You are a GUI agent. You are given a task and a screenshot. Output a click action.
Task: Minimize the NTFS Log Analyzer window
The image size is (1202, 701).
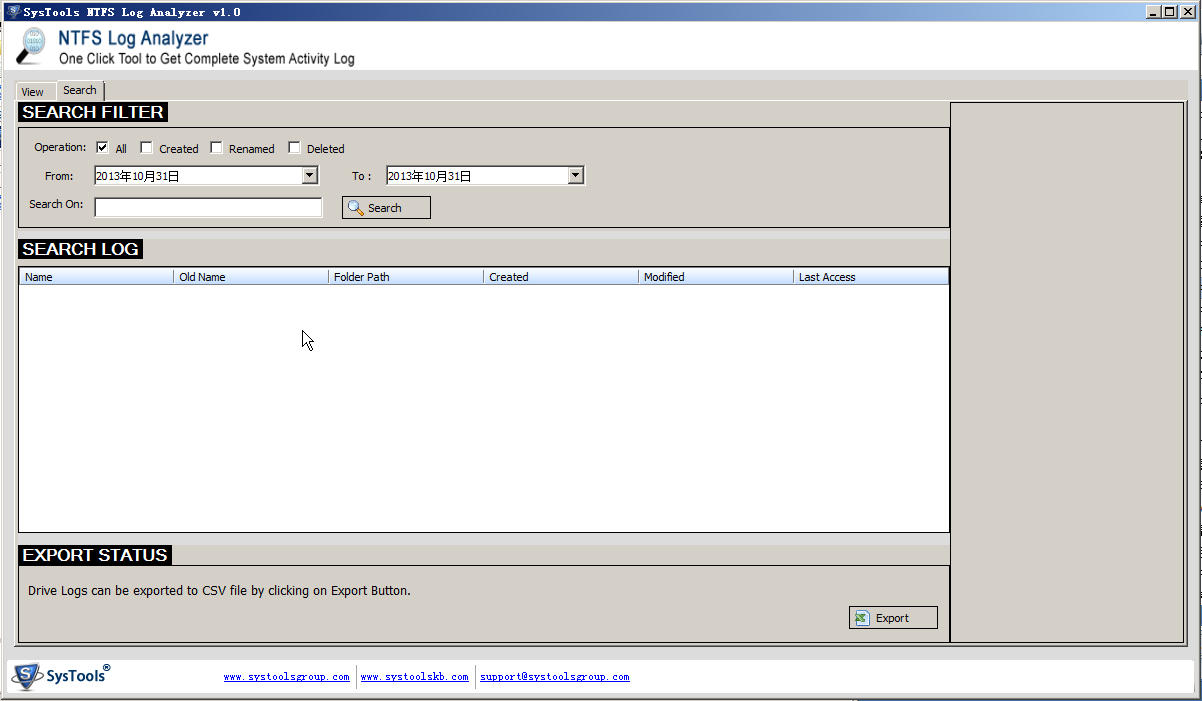point(1153,12)
